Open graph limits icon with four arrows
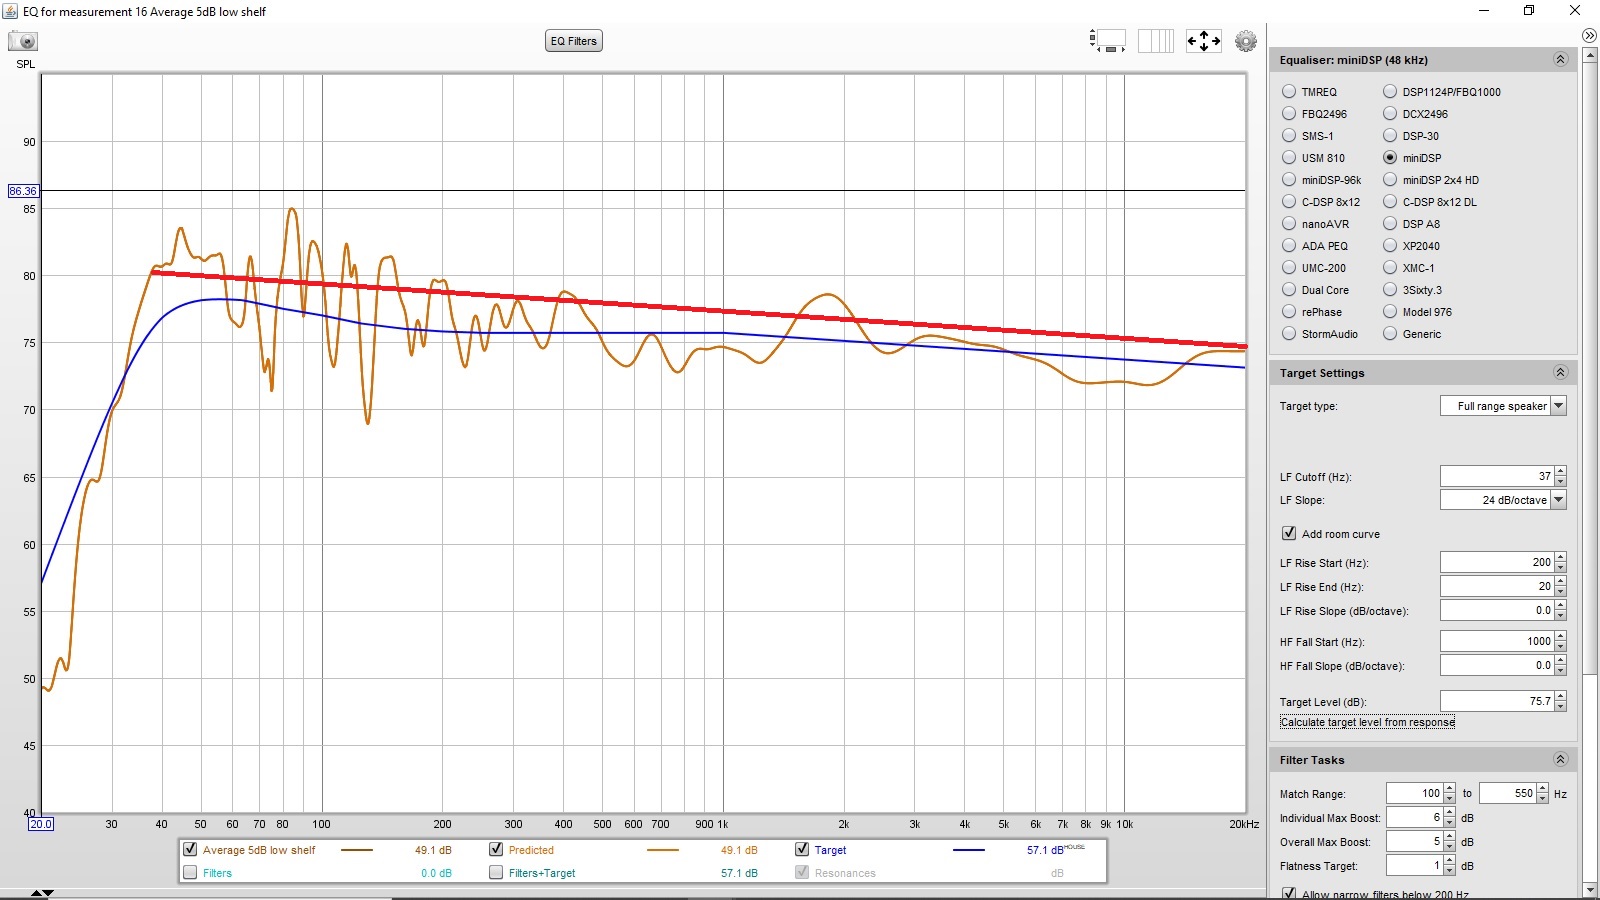The height and width of the screenshot is (900, 1600). click(1203, 41)
